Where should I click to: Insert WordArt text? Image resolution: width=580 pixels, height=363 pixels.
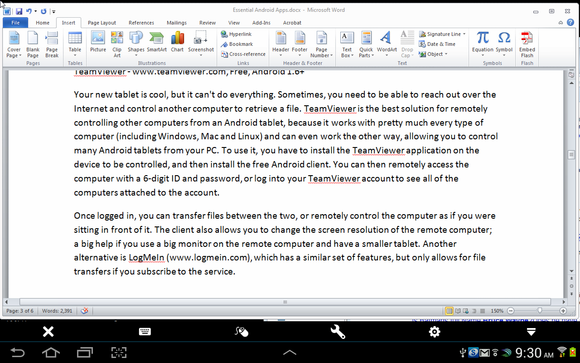387,44
